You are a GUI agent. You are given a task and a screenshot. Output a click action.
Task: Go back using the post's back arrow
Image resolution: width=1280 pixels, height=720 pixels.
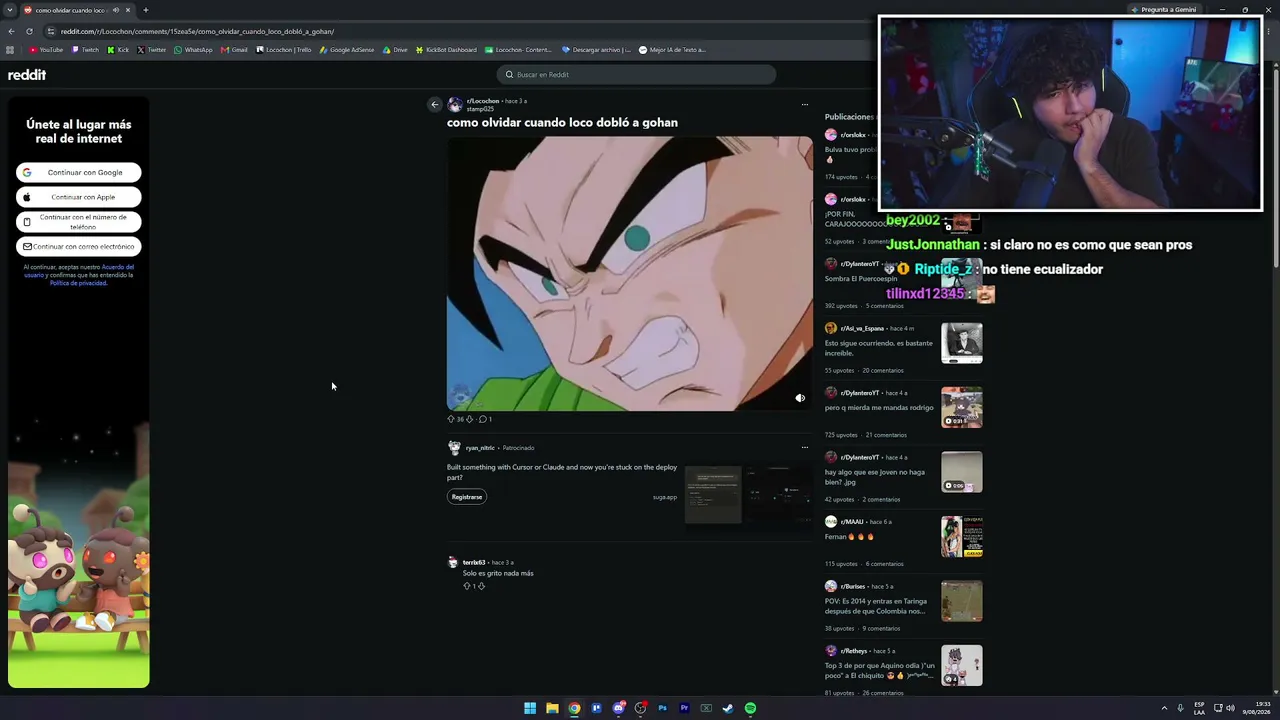(434, 104)
